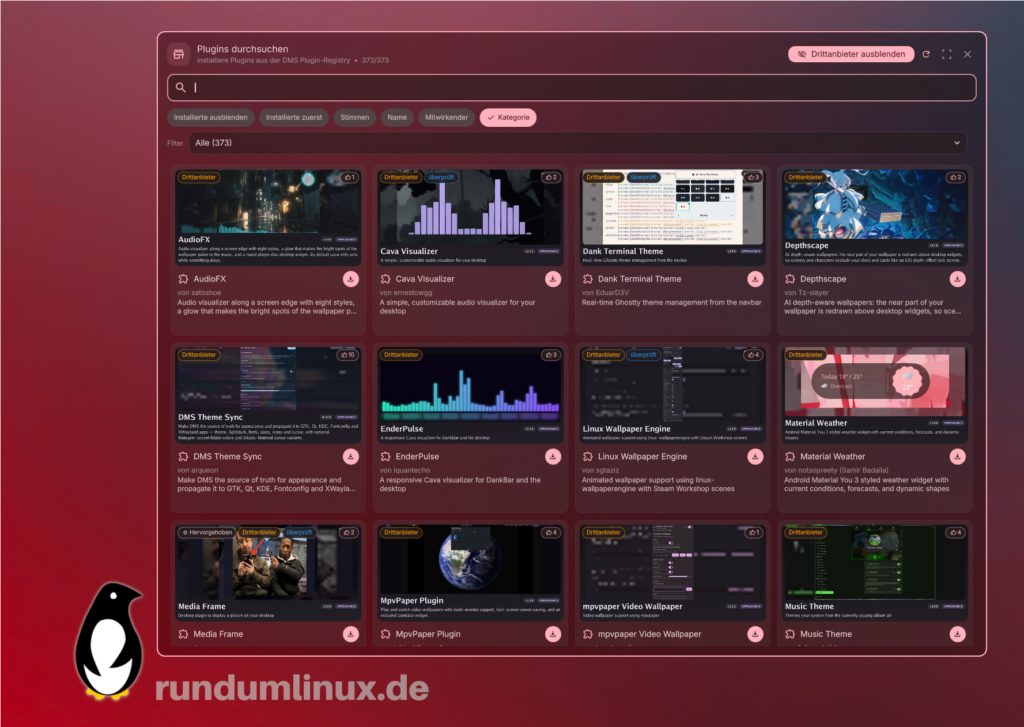
Task: Click the fullscreen expand icon in header
Action: point(947,54)
